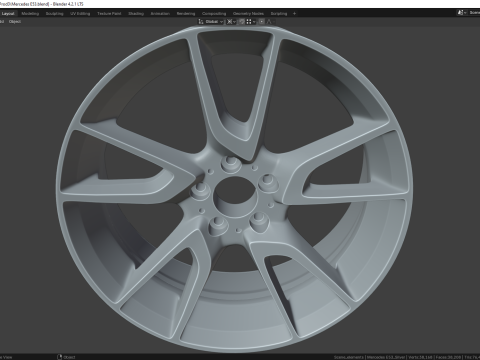The height and width of the screenshot is (360, 480).
Task: Switch to the Layout workspace tab
Action: (8, 14)
